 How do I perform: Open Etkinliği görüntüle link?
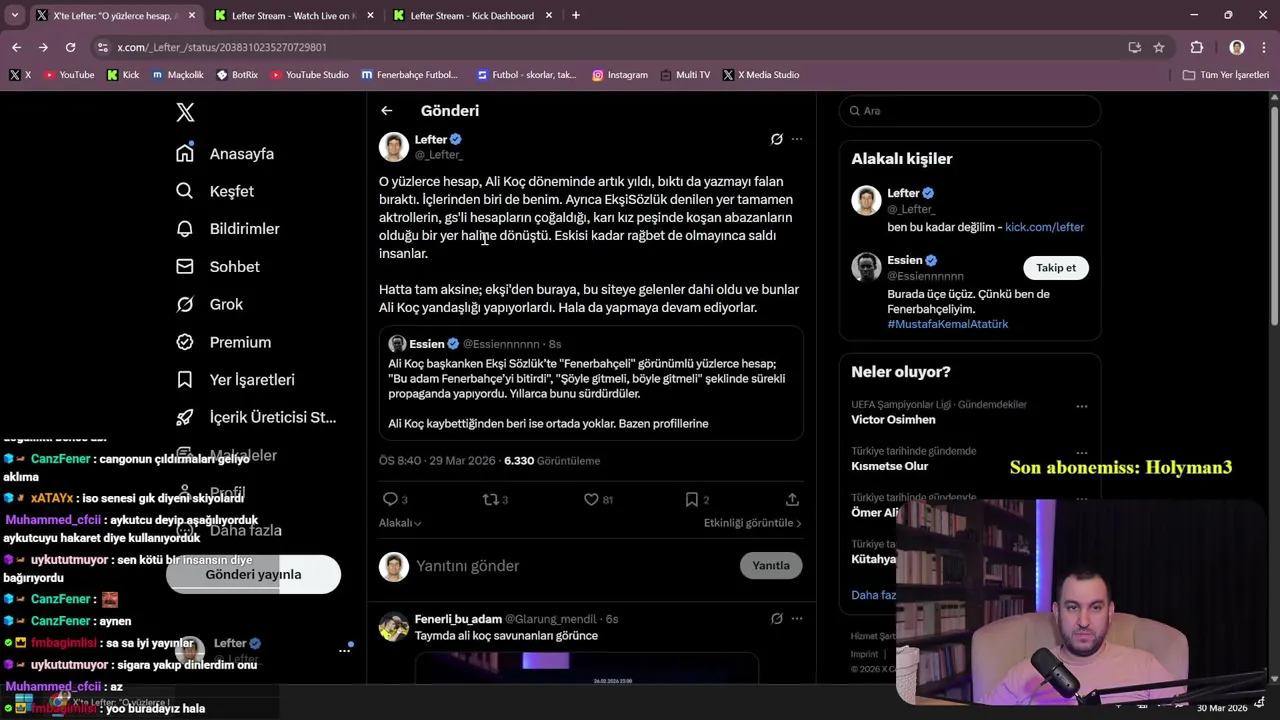(x=752, y=523)
